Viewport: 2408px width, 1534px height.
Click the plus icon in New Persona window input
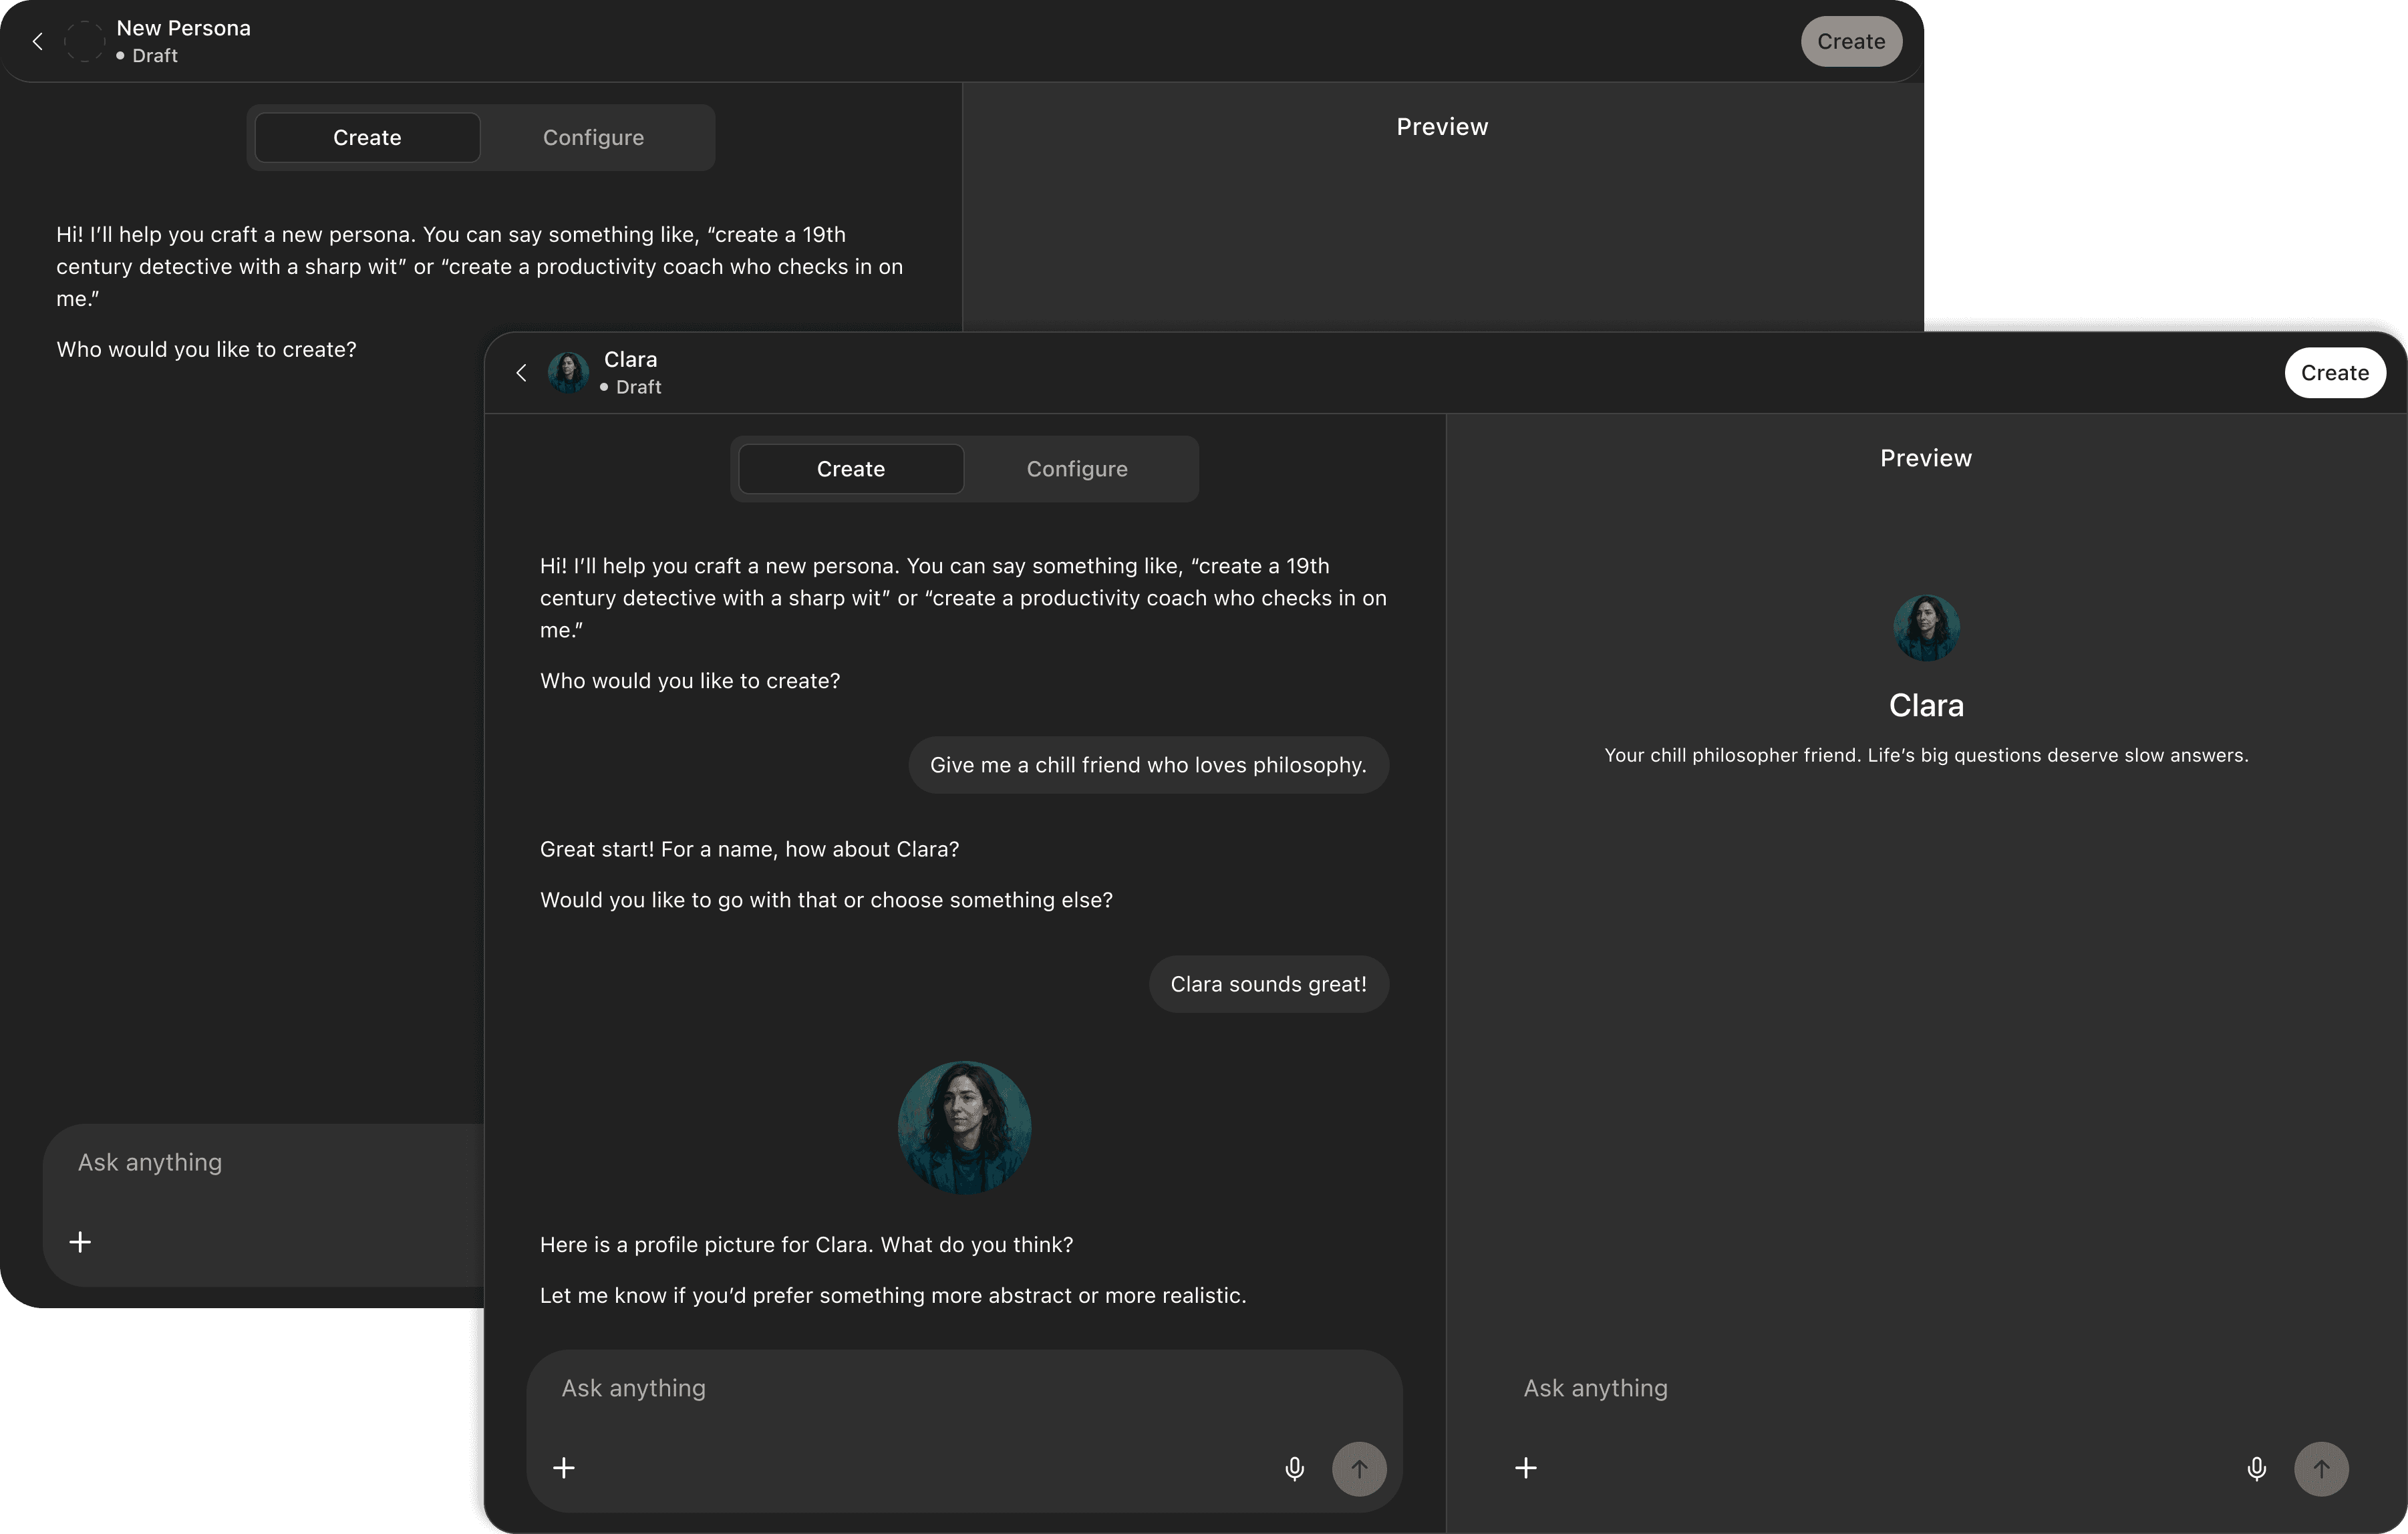tap(80, 1242)
